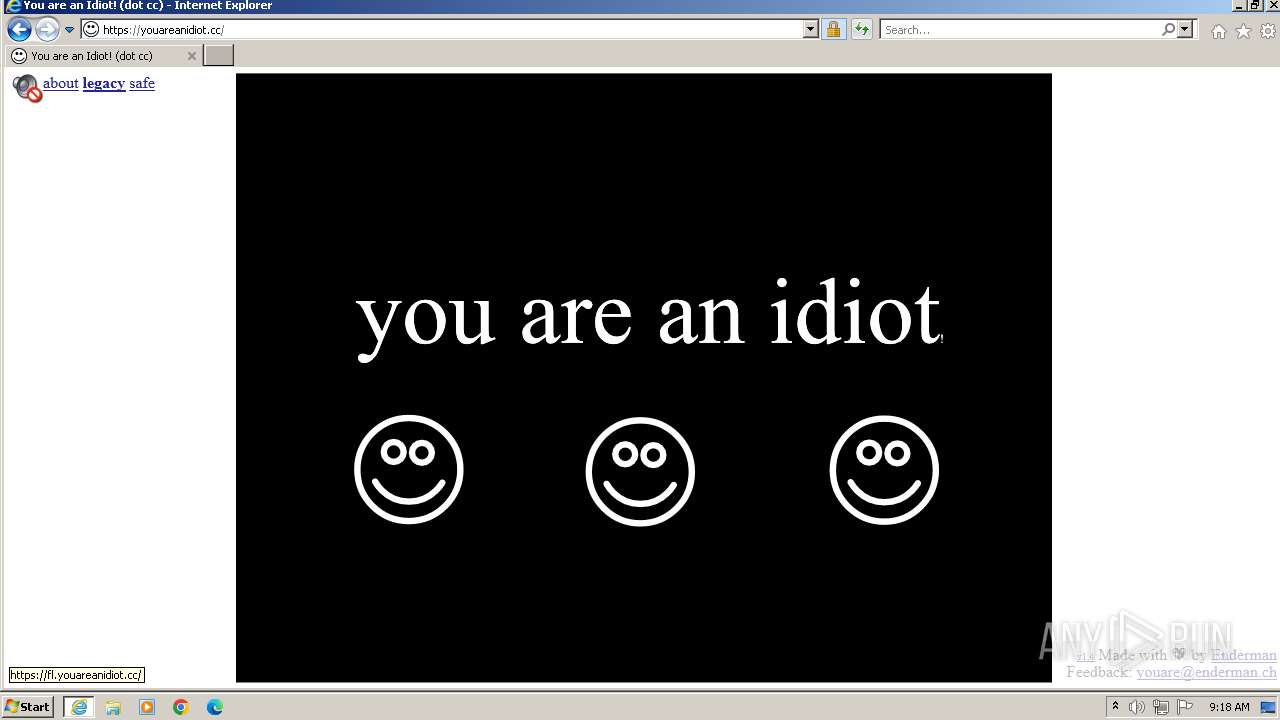Click the Action Center flag icon
The image size is (1280, 720).
tap(1185, 707)
